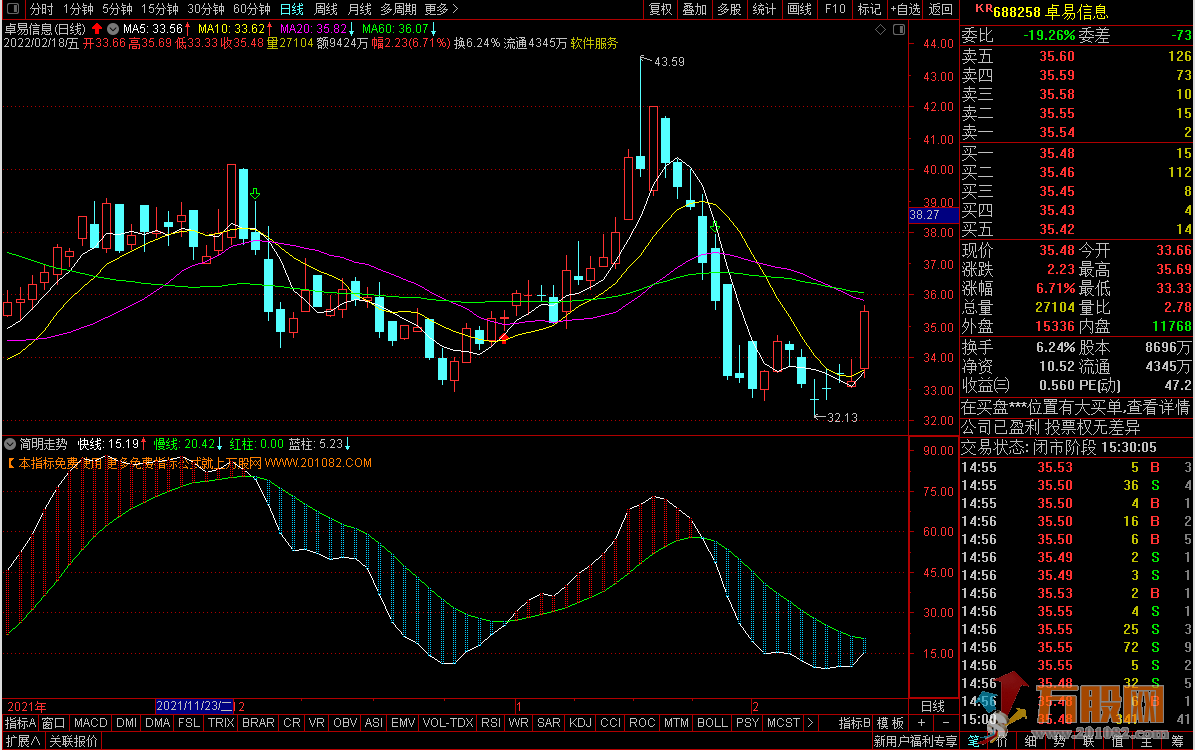Open the 软件服务 sector link
Viewport: 1195px width, 750px height.
coord(594,44)
